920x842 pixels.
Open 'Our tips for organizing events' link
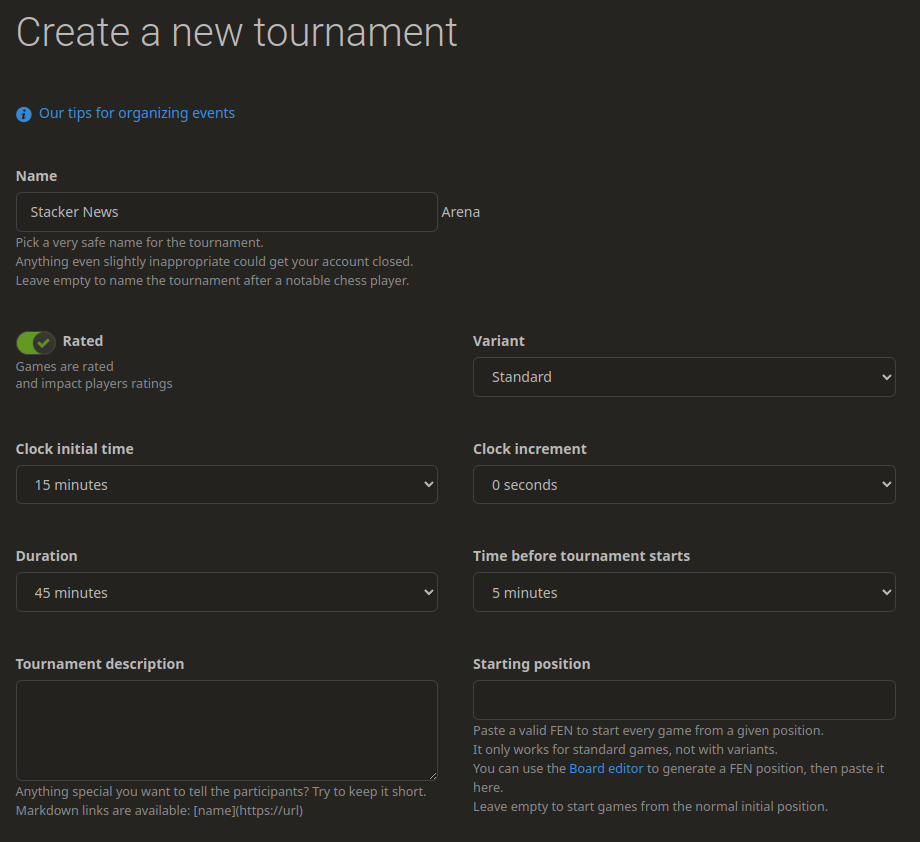pyautogui.click(x=136, y=113)
